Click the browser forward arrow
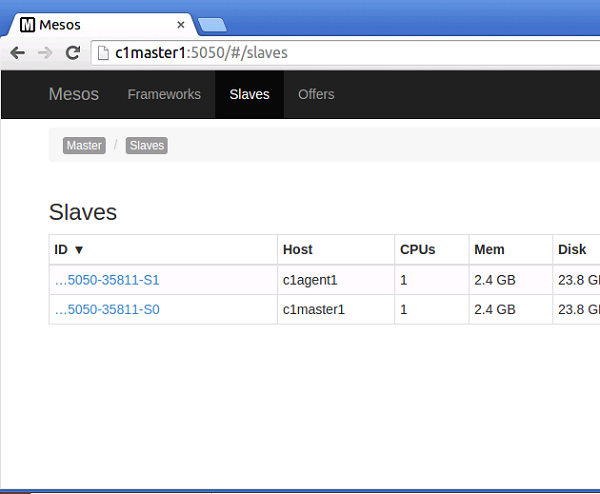600x494 pixels. (x=46, y=53)
